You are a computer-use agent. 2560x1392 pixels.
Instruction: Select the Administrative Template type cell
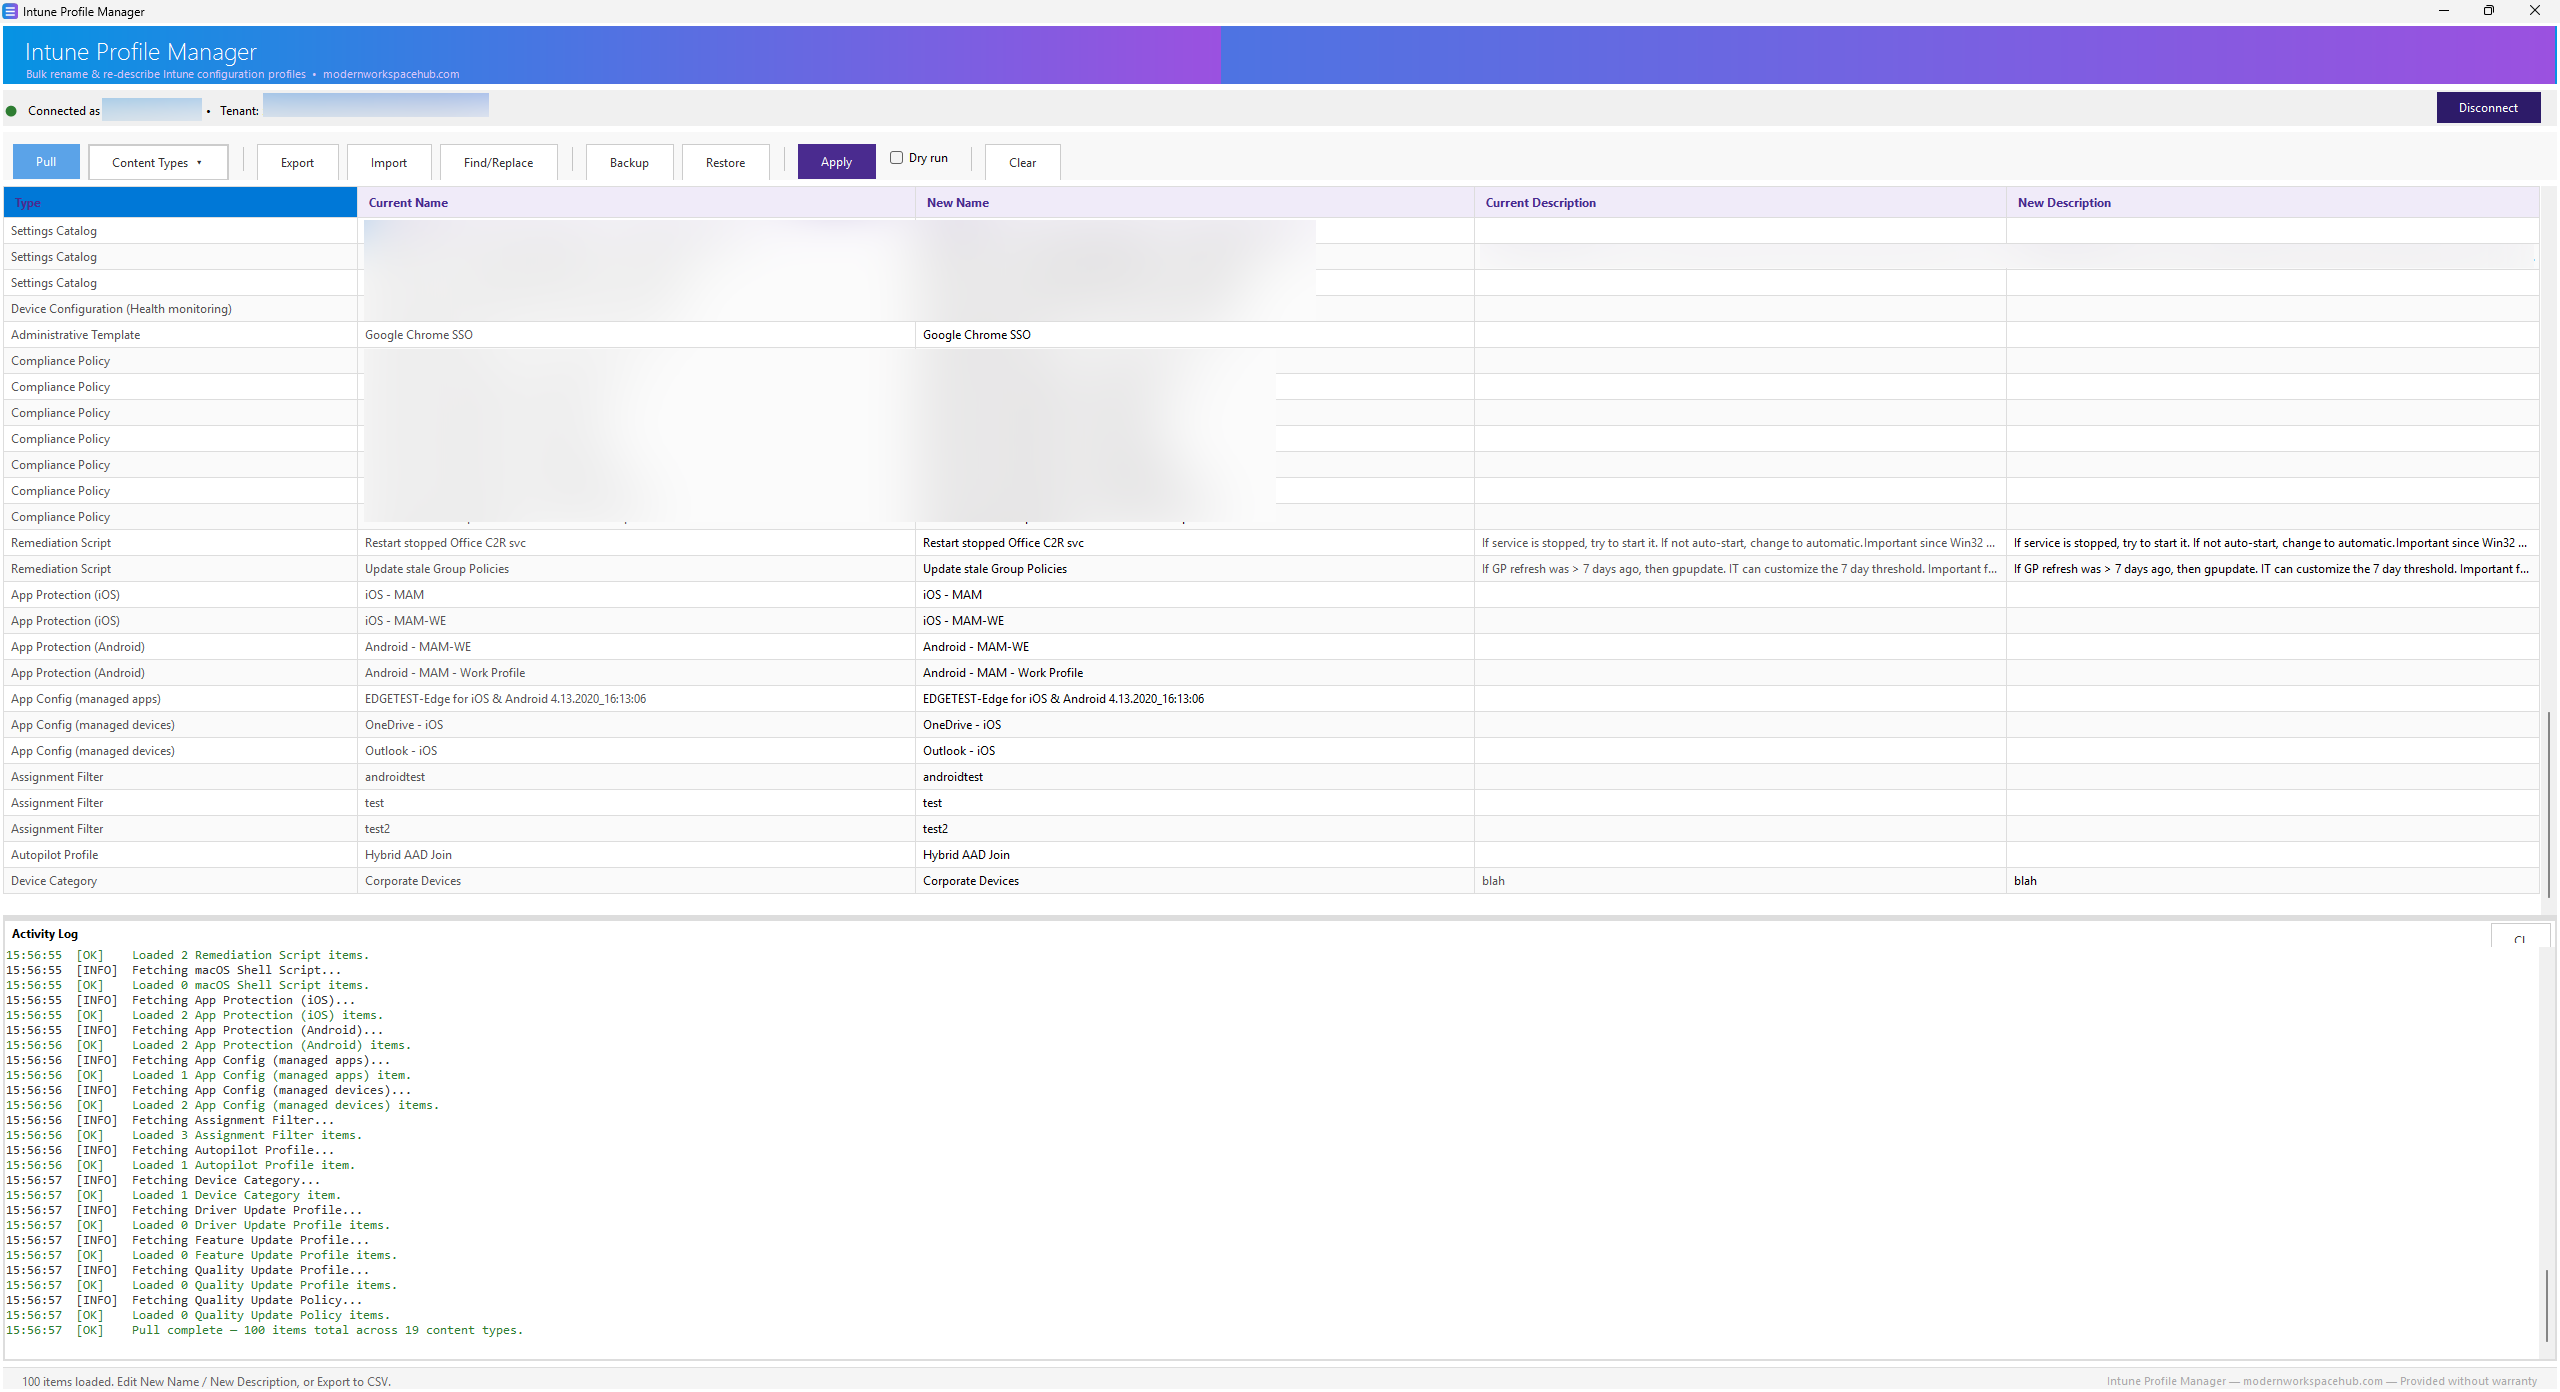pos(180,335)
